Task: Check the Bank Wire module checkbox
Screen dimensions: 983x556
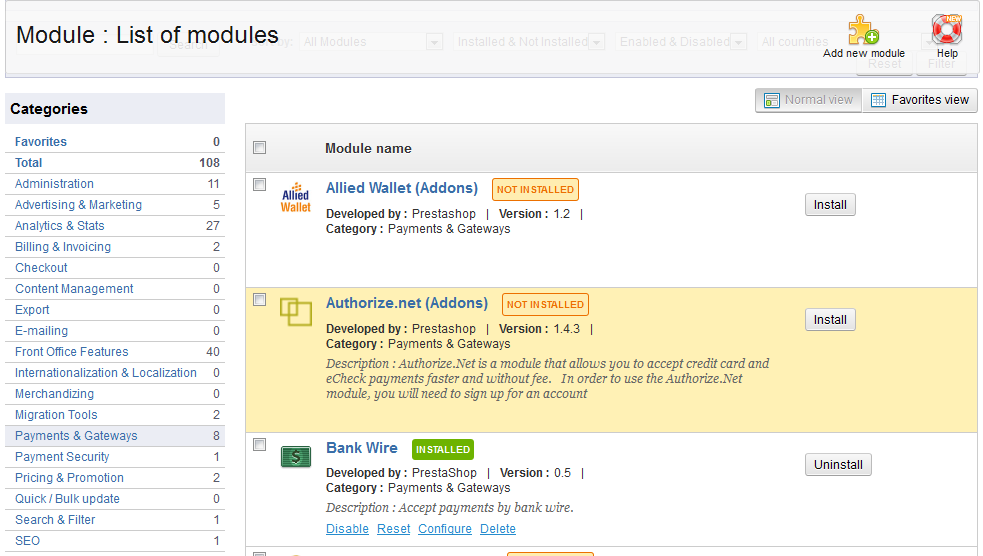Action: point(260,444)
